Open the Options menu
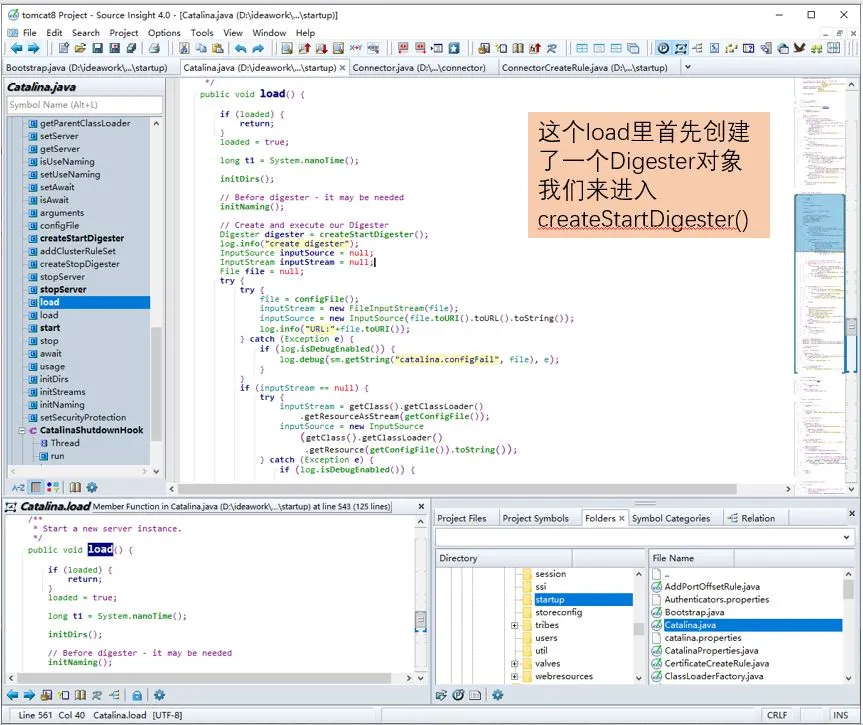This screenshot has width=863, height=725. (x=164, y=33)
